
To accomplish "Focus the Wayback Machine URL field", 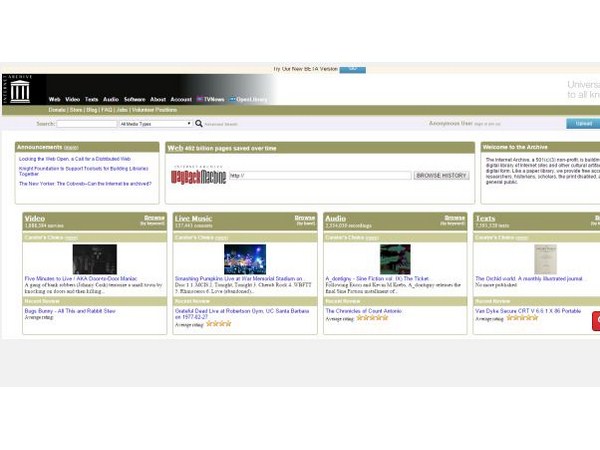I will pyautogui.click(x=320, y=175).
